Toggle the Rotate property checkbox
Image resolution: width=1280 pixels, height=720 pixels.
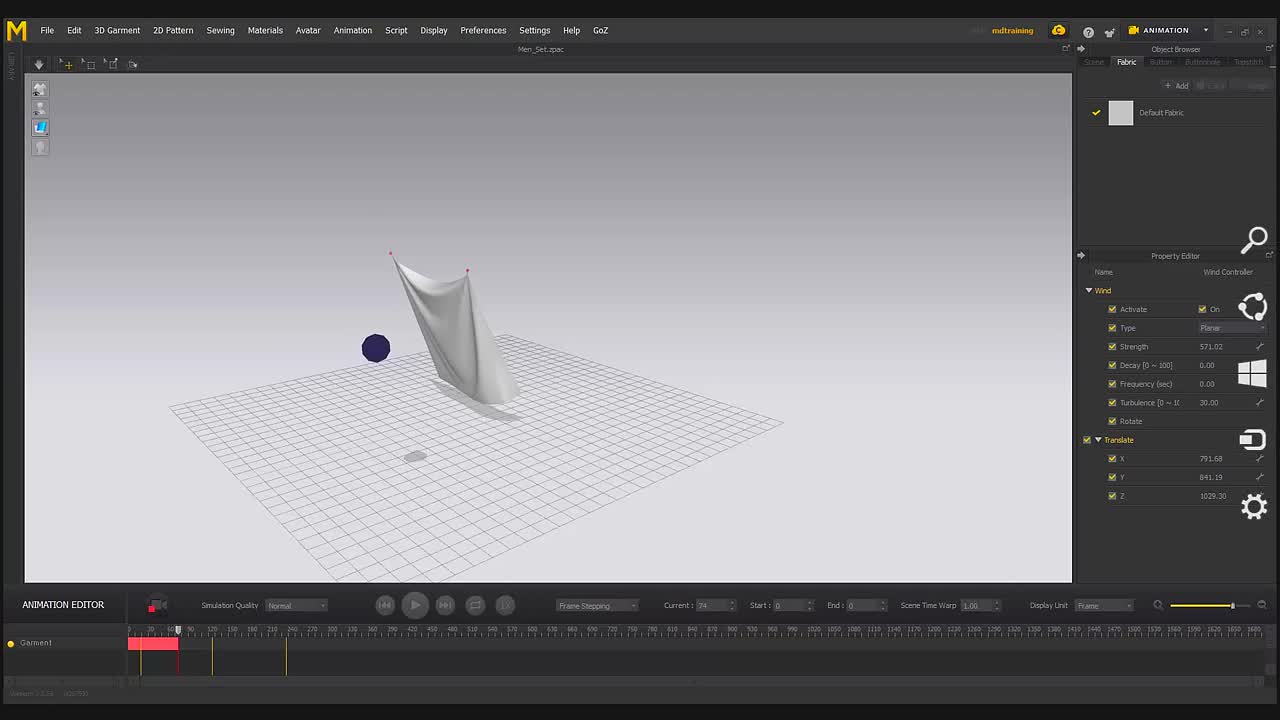coord(1112,421)
